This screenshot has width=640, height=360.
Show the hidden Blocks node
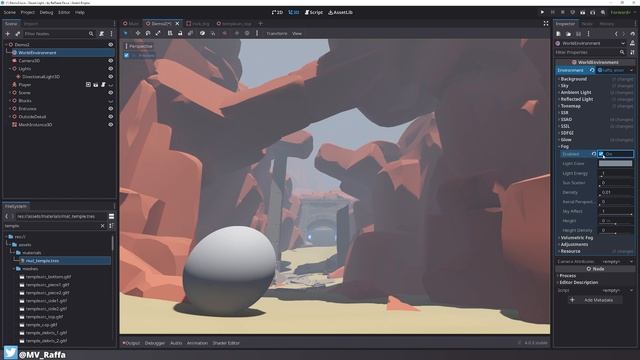click(111, 100)
